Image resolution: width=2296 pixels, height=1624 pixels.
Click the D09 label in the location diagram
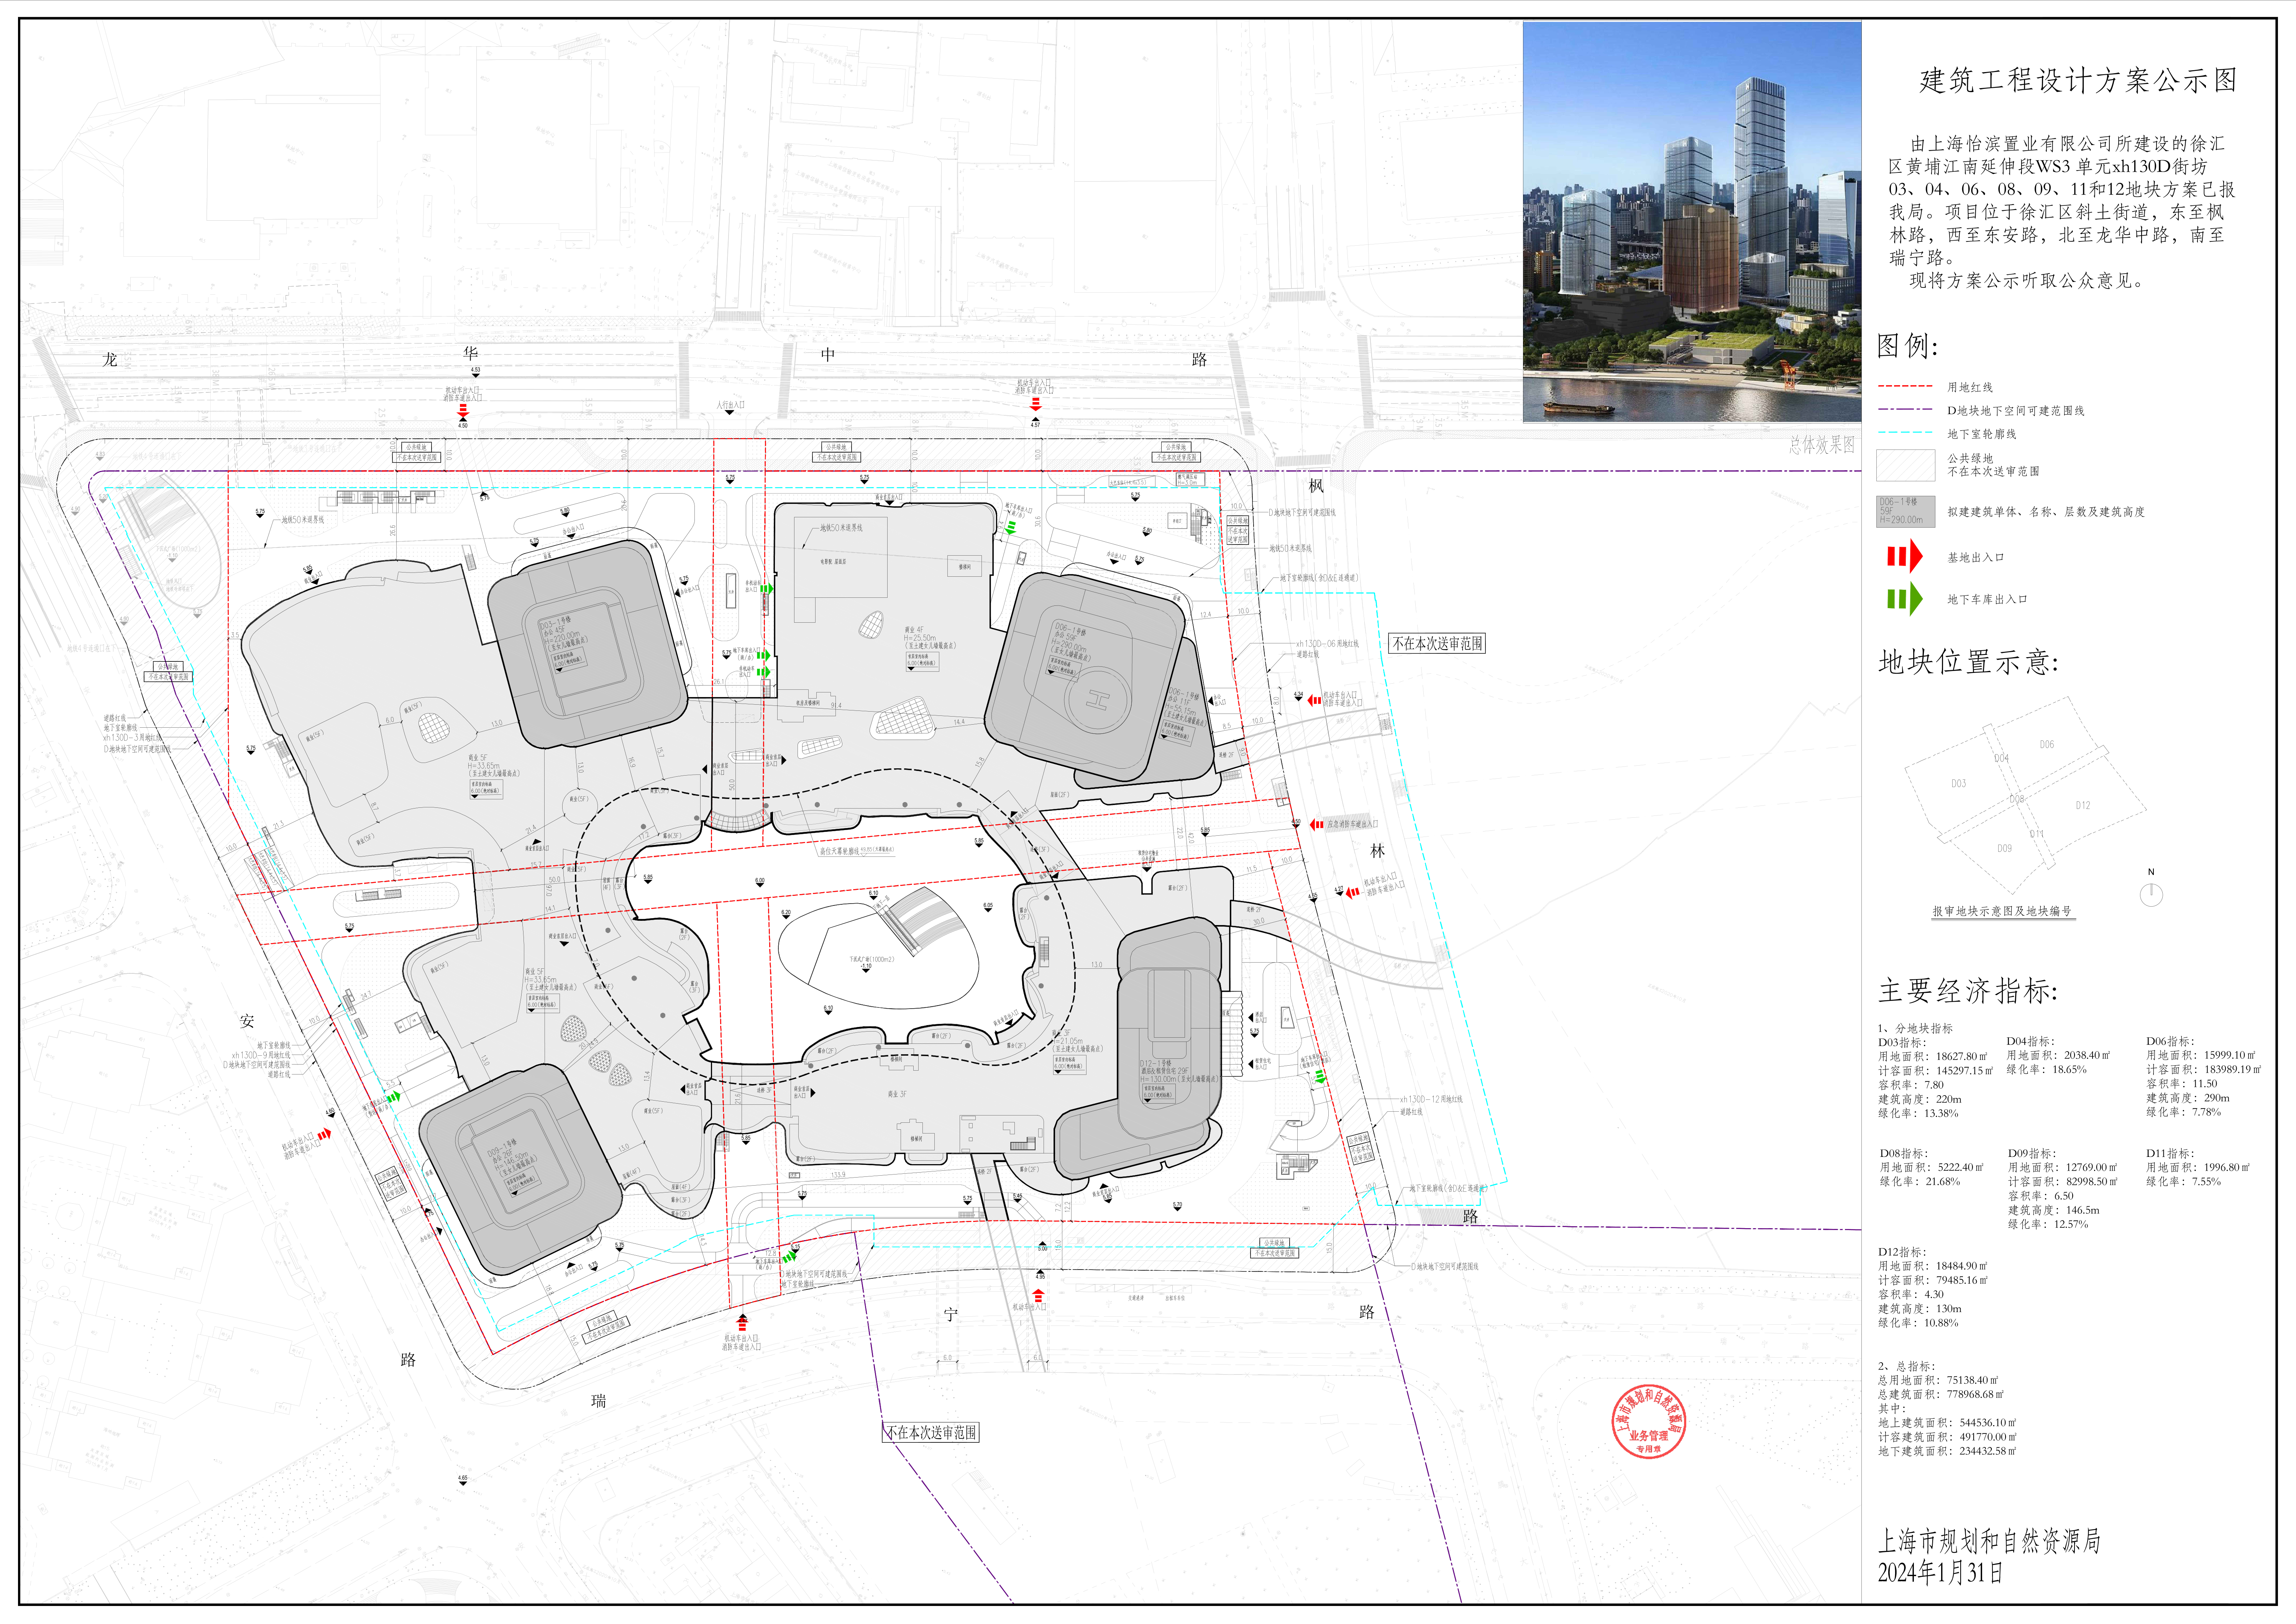(x=2004, y=848)
